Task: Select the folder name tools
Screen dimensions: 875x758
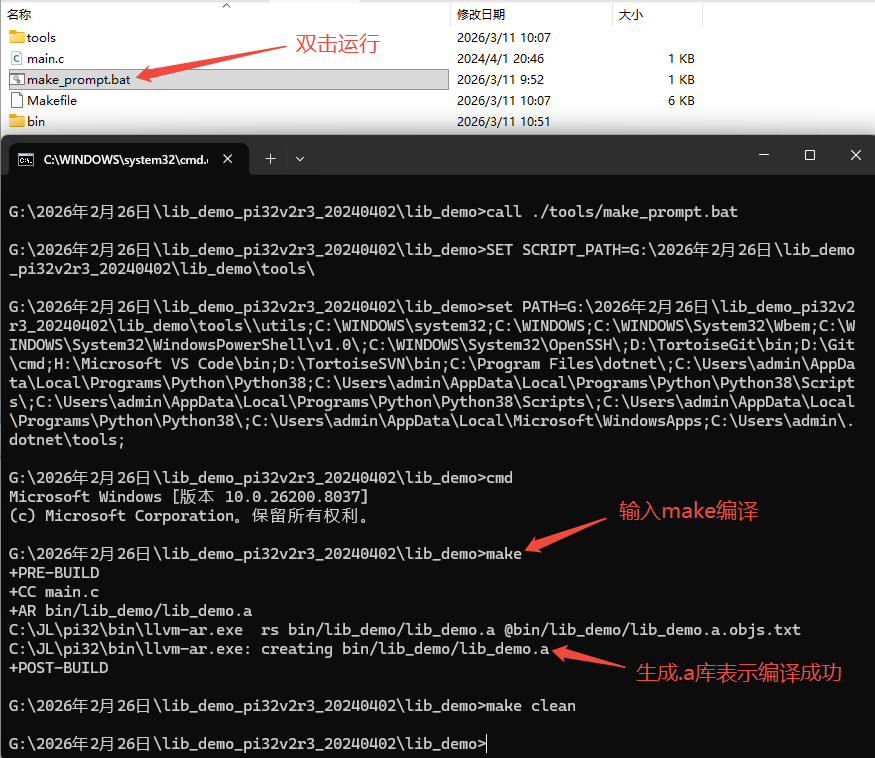Action: point(41,37)
